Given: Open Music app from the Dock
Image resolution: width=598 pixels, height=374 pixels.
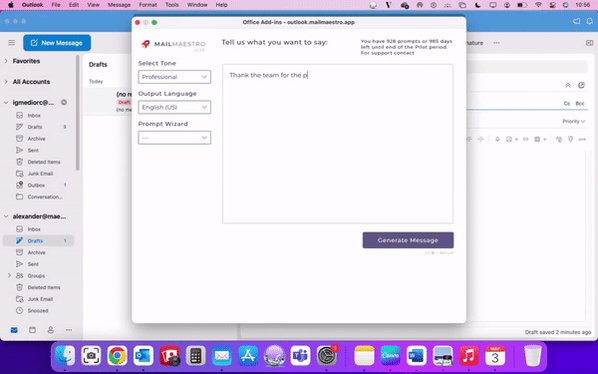Looking at the screenshot, I should click(469, 356).
